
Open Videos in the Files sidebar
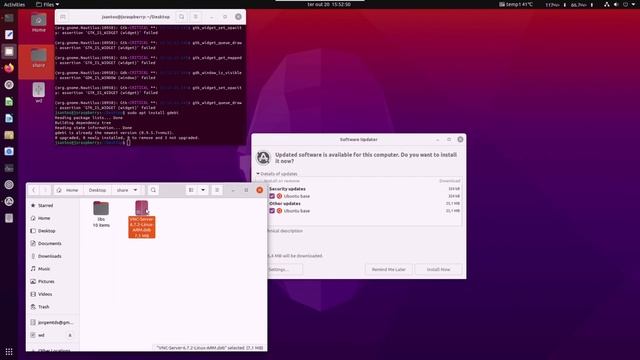coord(53,294)
